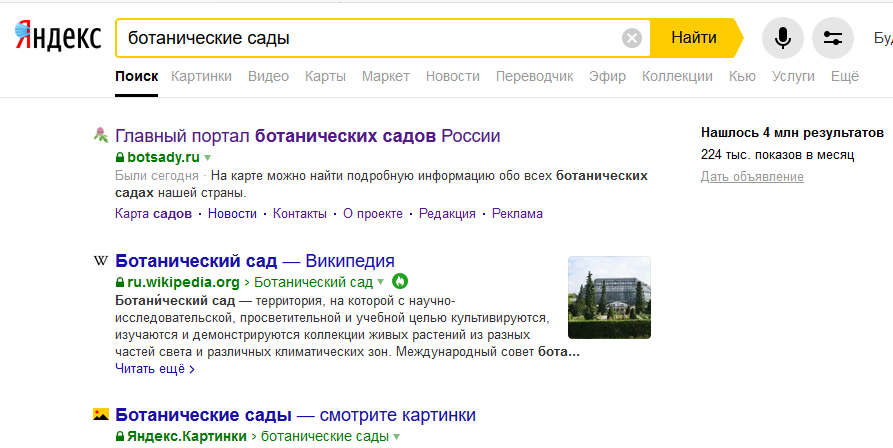Click the Найти search button
Image resolution: width=893 pixels, height=448 pixels.
click(x=694, y=38)
